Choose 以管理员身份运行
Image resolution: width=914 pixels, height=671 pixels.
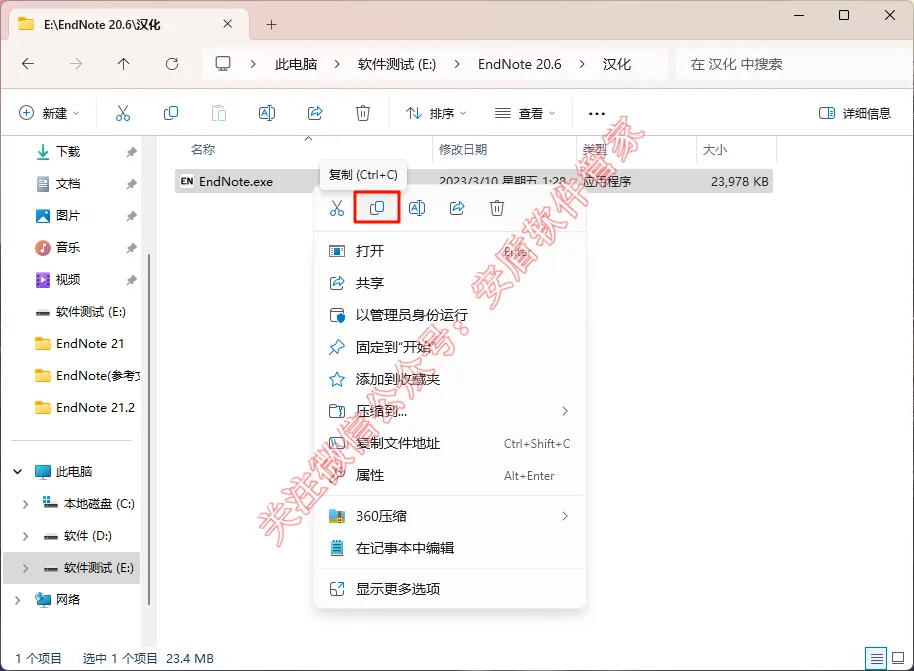click(x=449, y=315)
